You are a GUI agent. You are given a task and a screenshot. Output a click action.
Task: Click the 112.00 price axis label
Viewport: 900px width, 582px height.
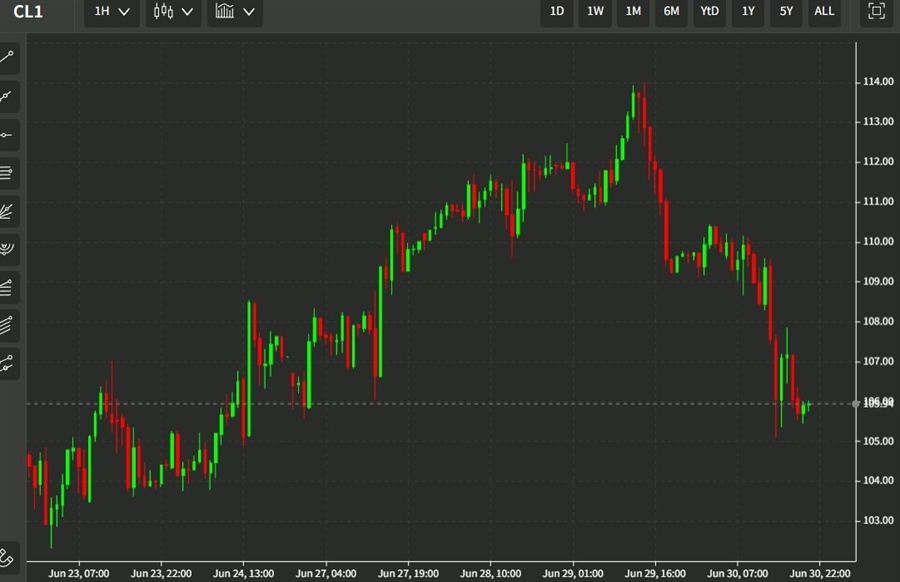pyautogui.click(x=878, y=162)
